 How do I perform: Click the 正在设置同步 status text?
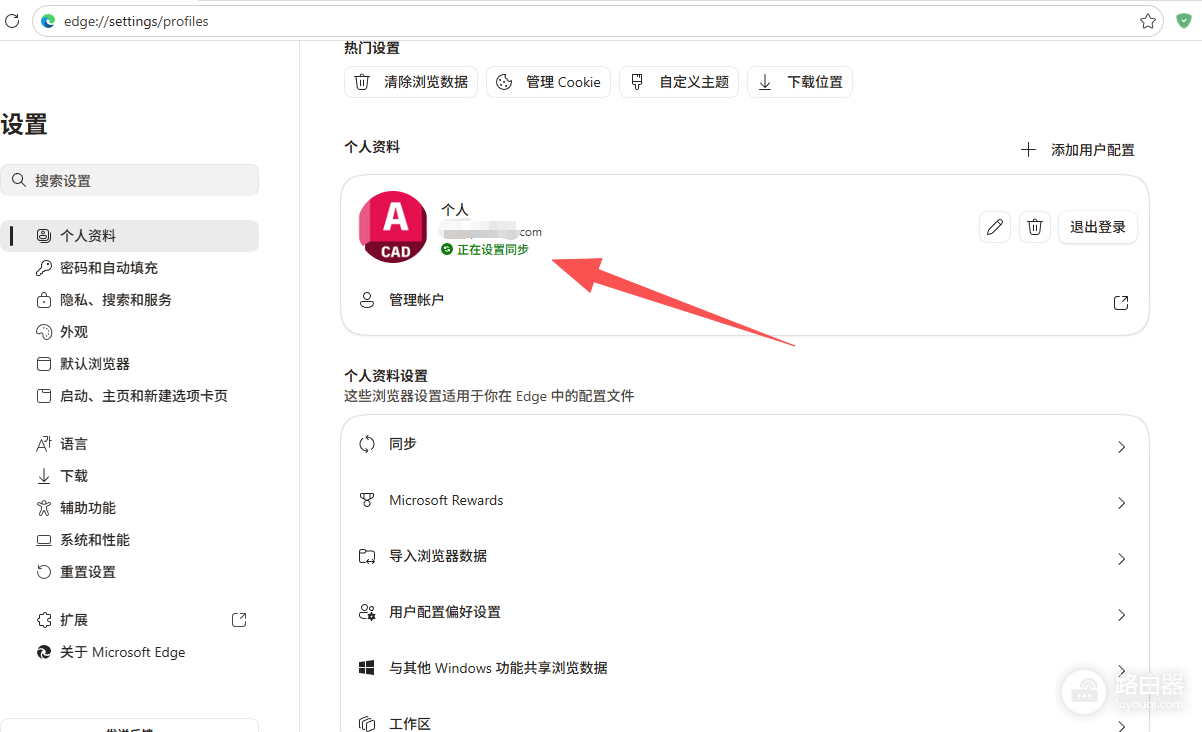492,250
